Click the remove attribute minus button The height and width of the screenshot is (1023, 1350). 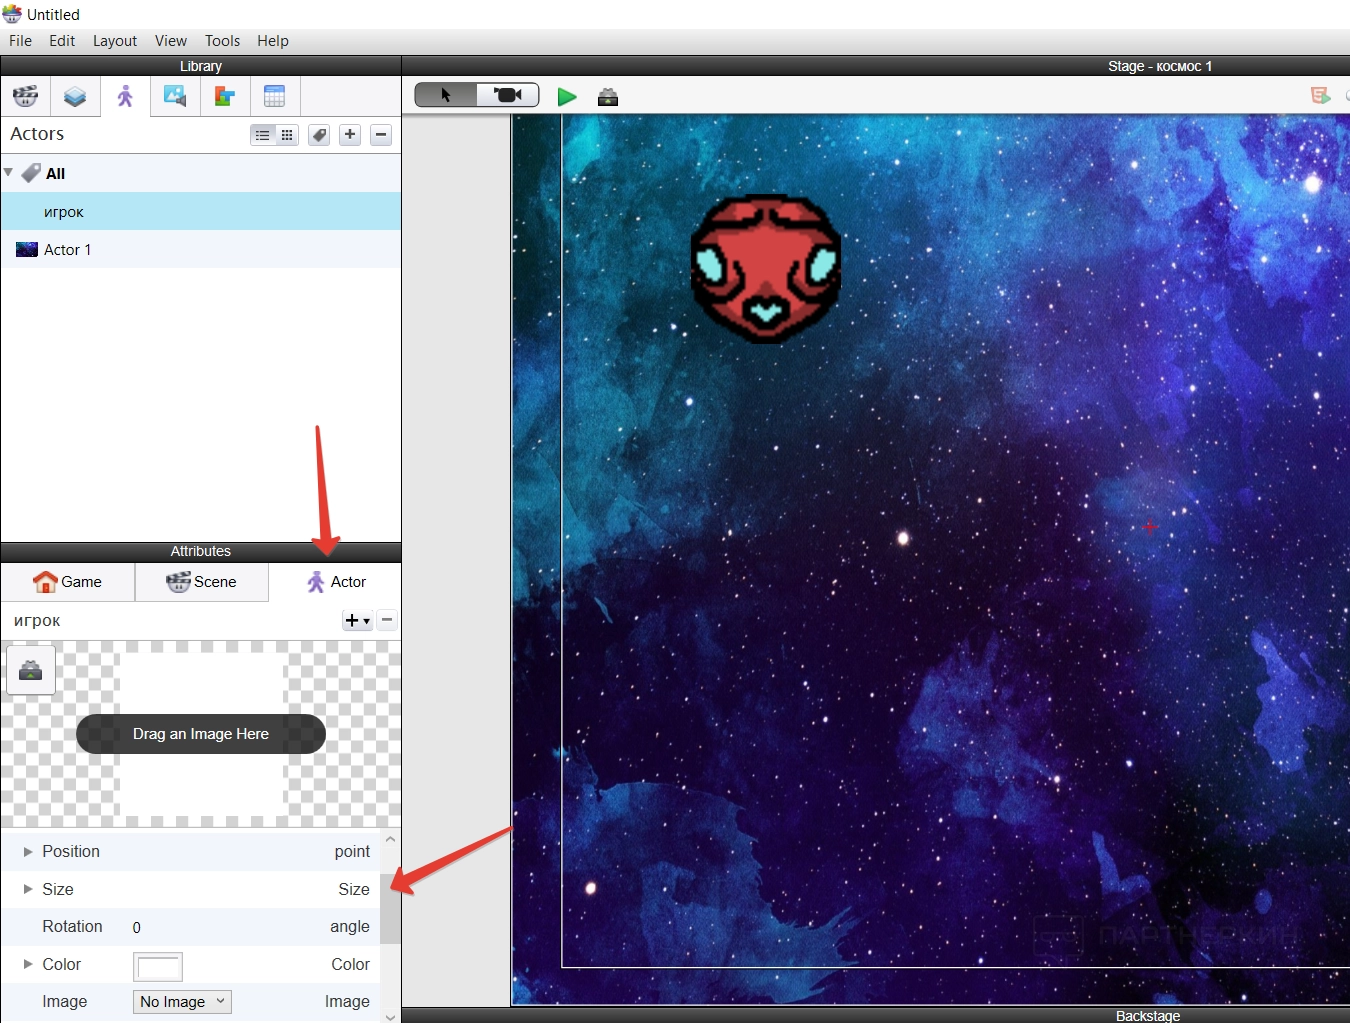point(387,620)
